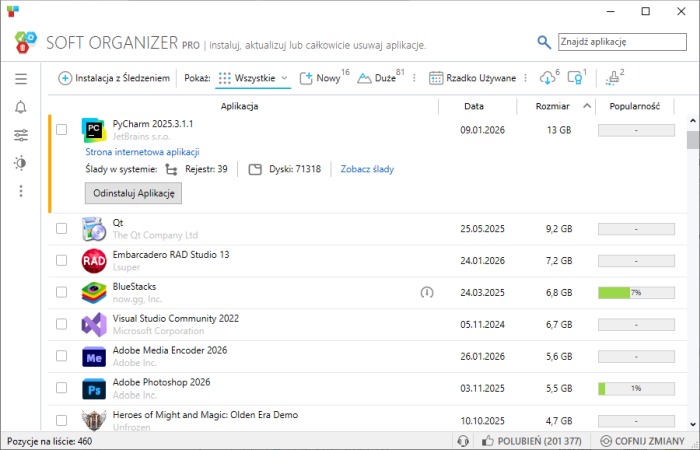Click the Adobe Media Encoder icon

94,357
